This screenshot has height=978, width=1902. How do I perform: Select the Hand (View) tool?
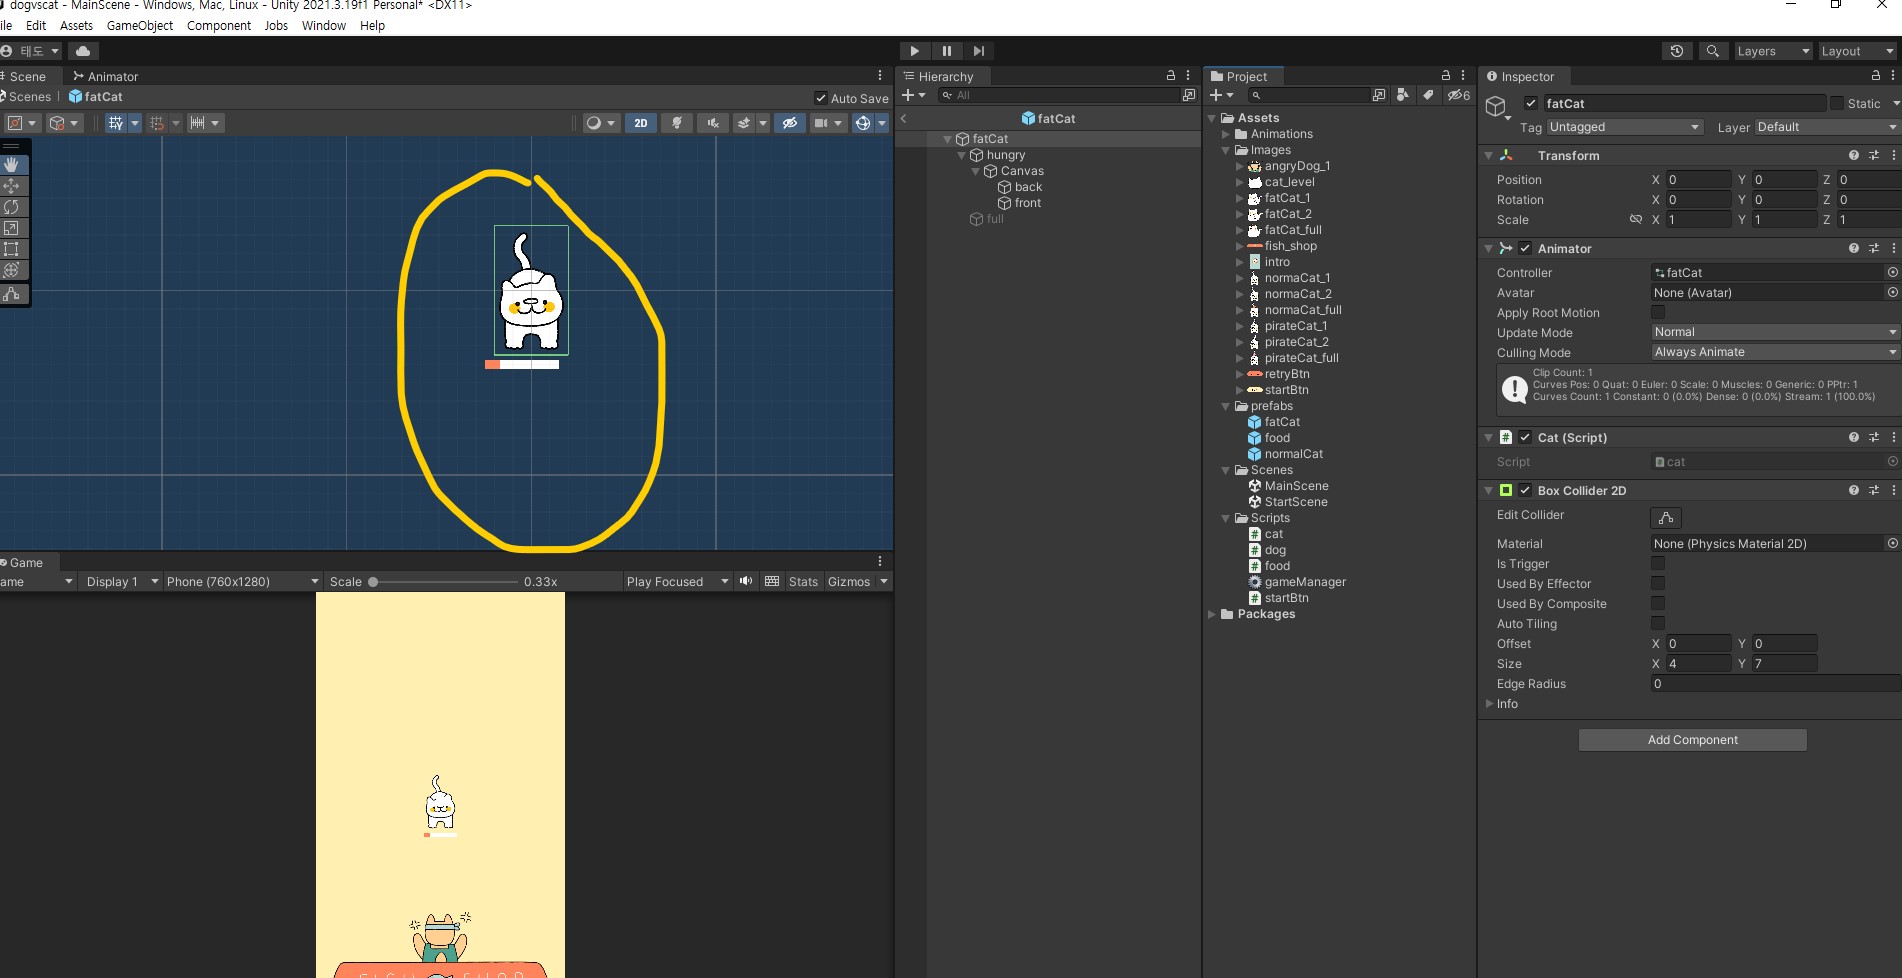[x=12, y=164]
